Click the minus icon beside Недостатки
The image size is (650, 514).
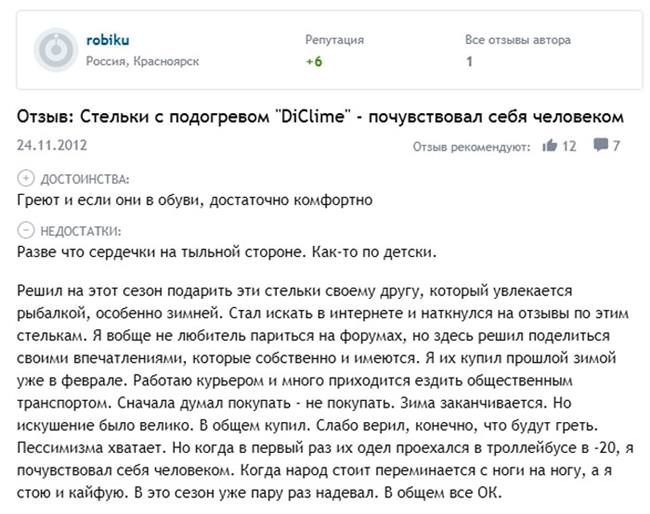point(26,230)
